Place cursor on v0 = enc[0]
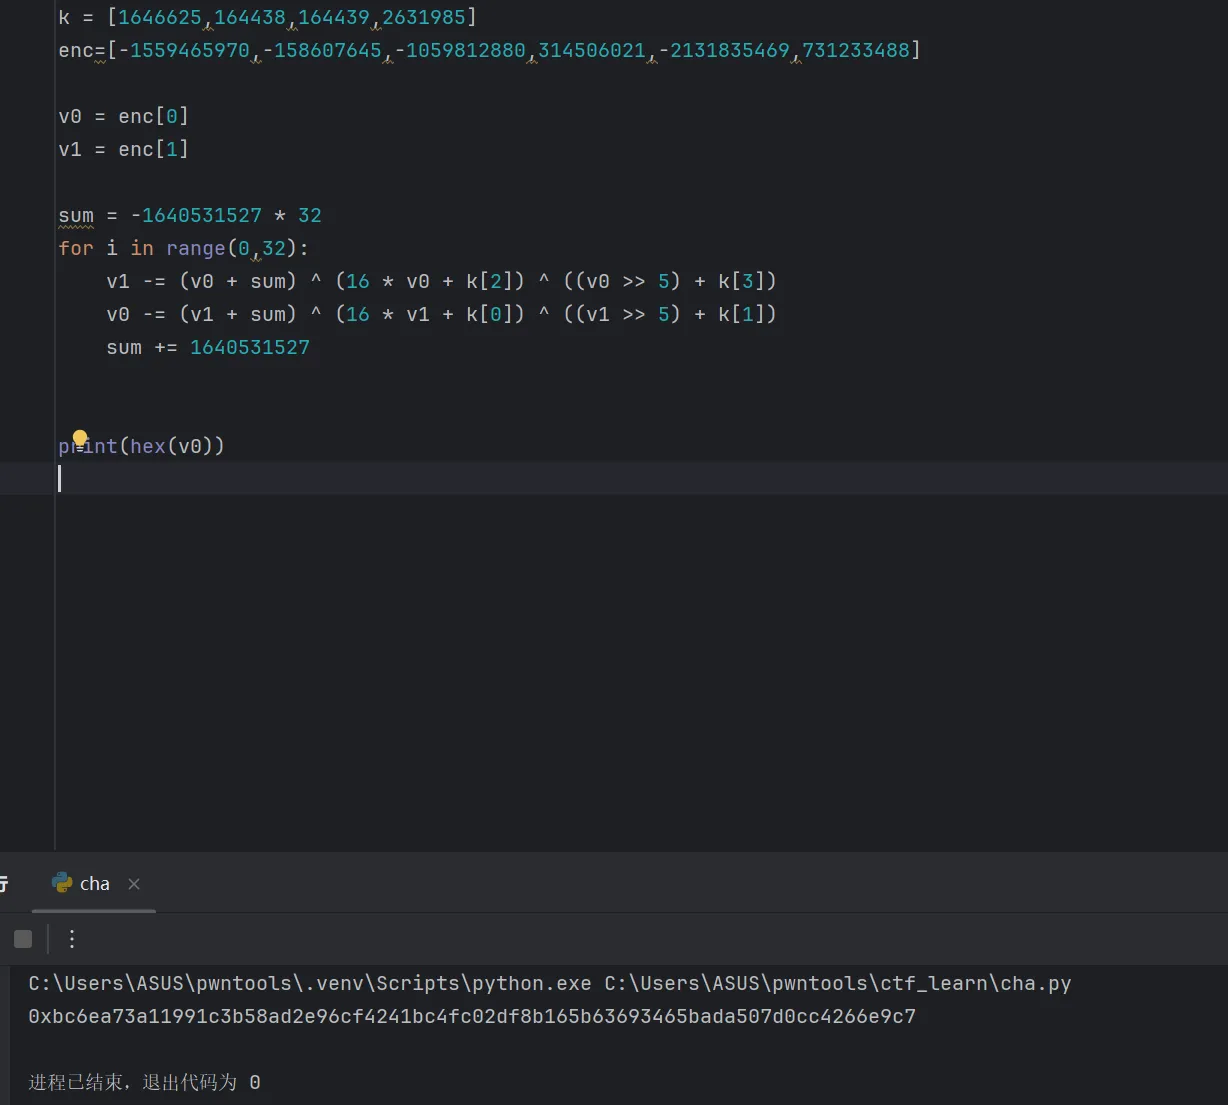 (123, 116)
